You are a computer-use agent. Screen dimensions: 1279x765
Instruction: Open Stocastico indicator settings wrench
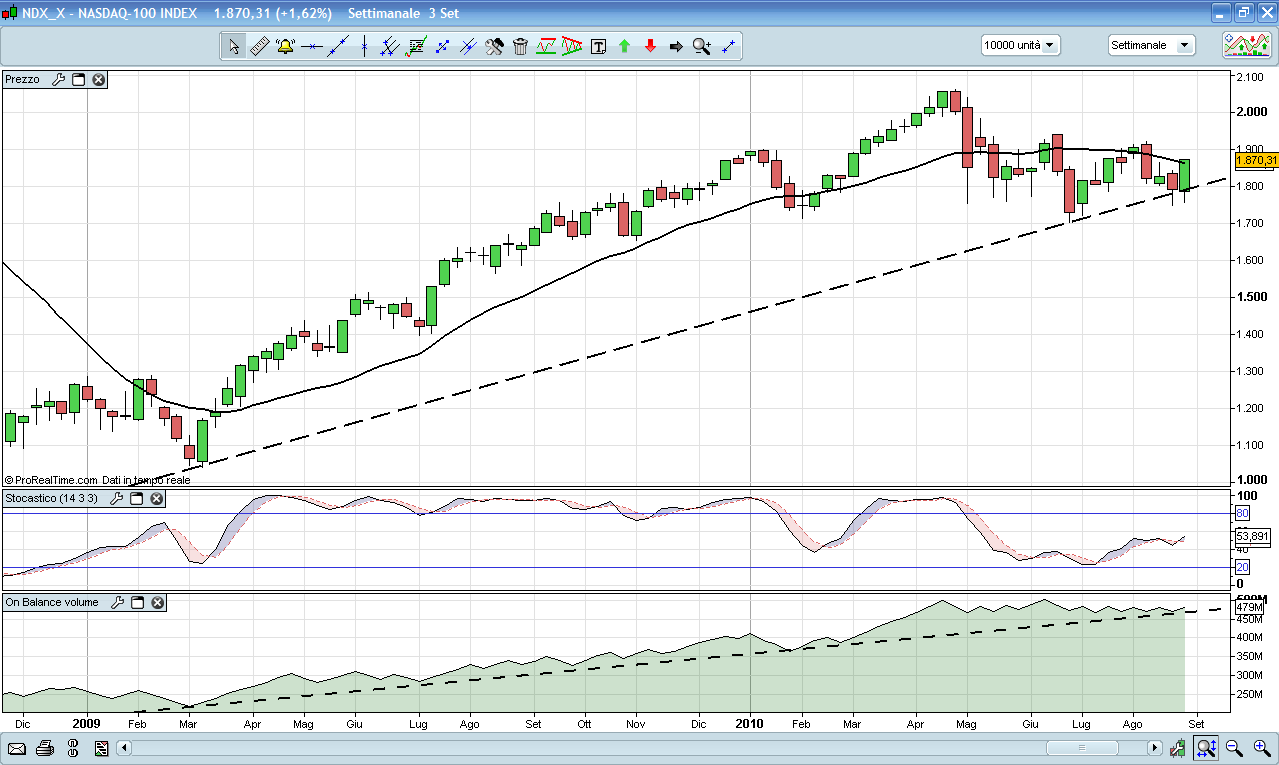click(116, 498)
